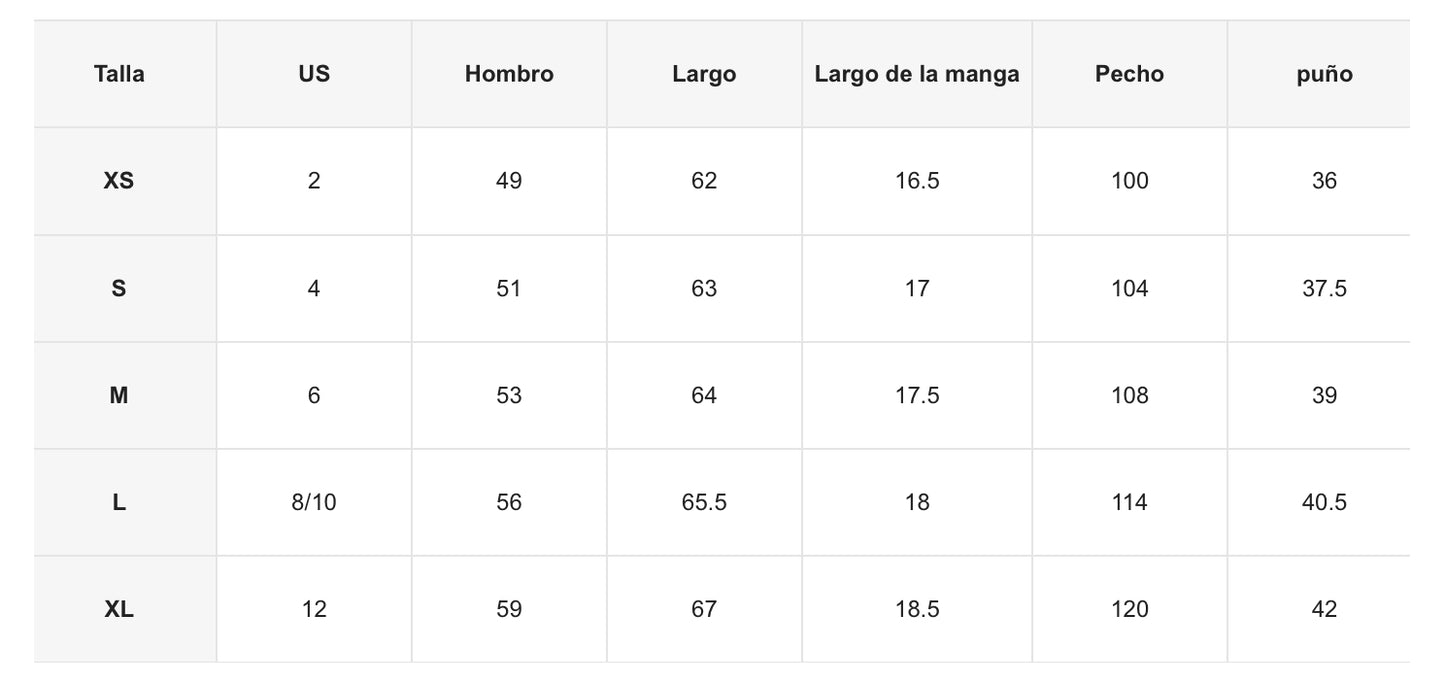Select the 37.5 cuff value cell
This screenshot has height=683, width=1445.
click(1324, 288)
